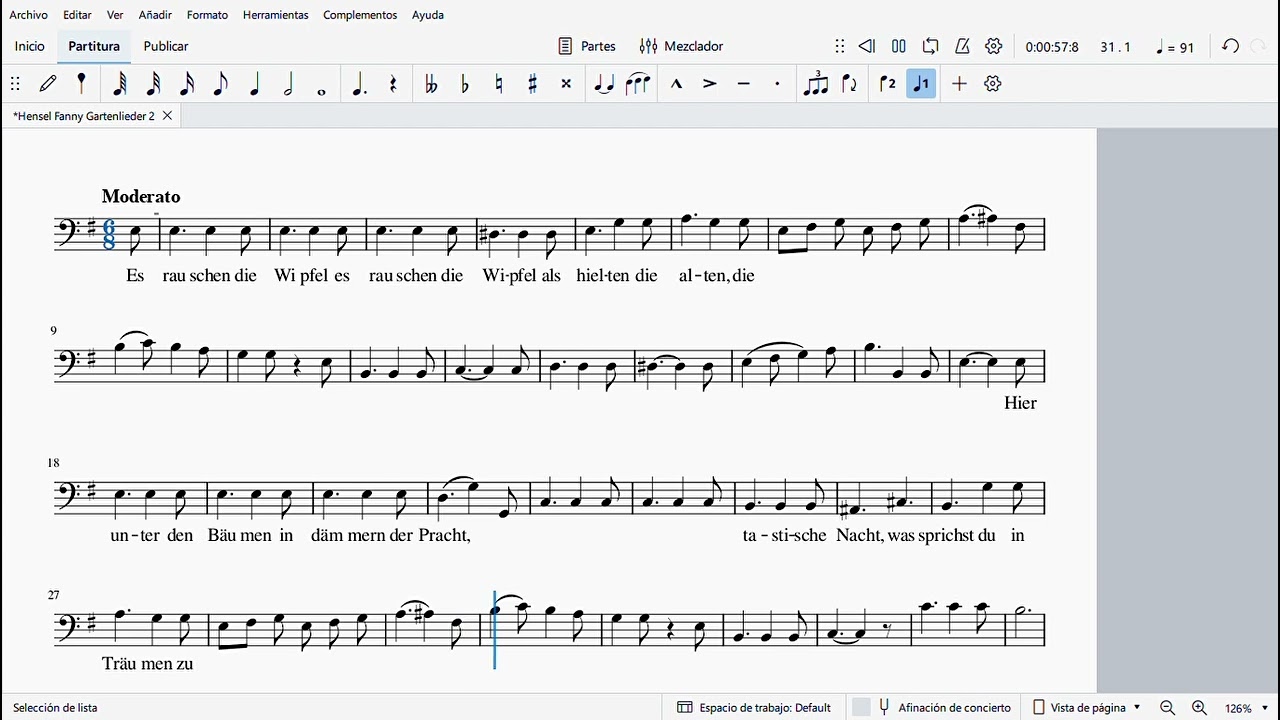The image size is (1280, 720).
Task: Open note input toolbar customization gear
Action: (993, 84)
